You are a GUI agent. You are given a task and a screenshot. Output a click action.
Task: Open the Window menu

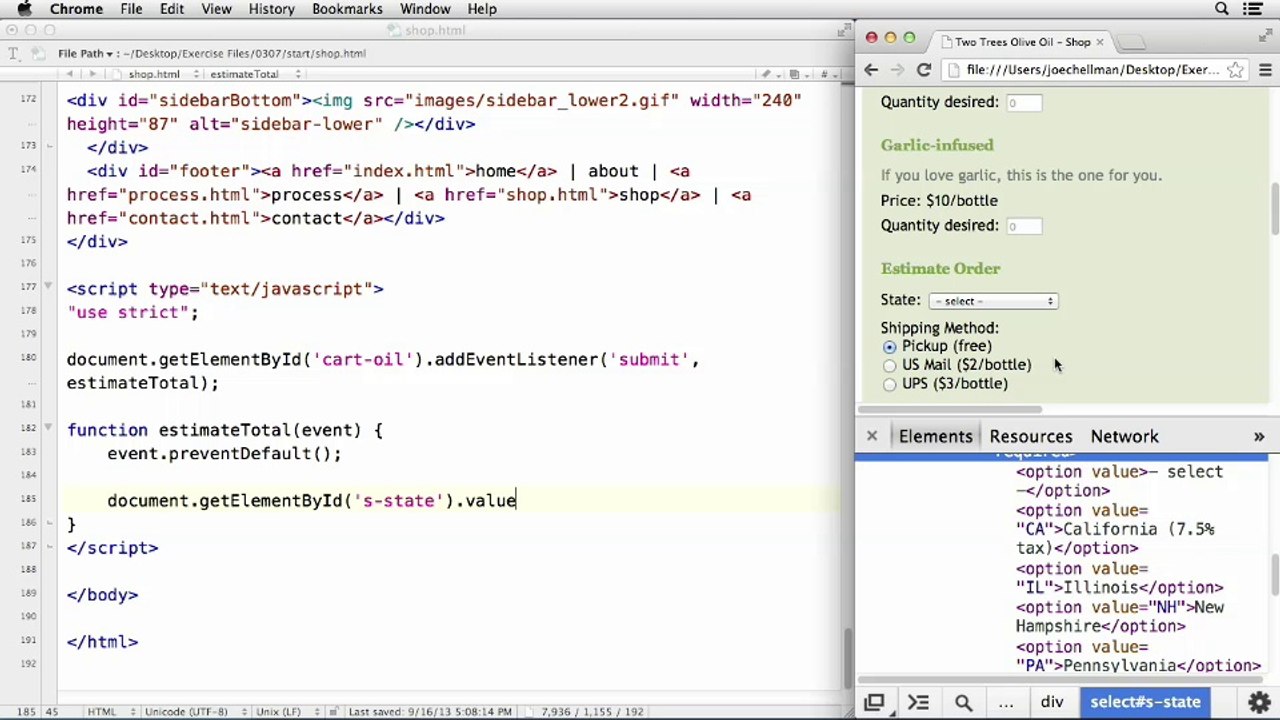click(425, 9)
